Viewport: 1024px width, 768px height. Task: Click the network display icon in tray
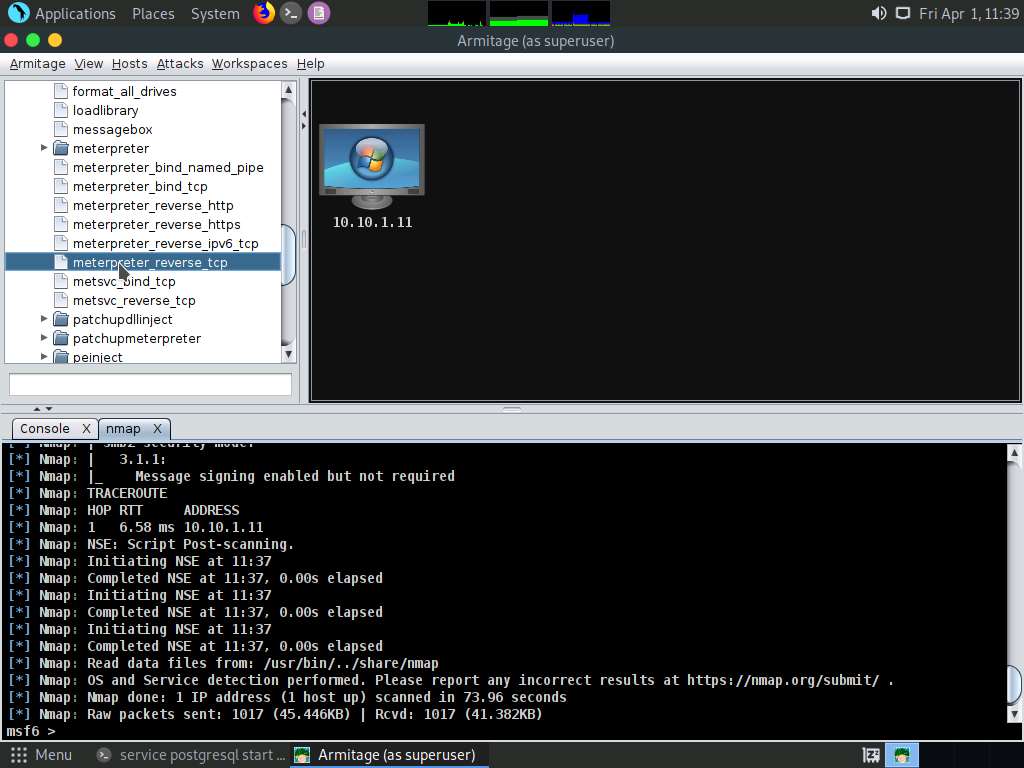pyautogui.click(x=902, y=13)
